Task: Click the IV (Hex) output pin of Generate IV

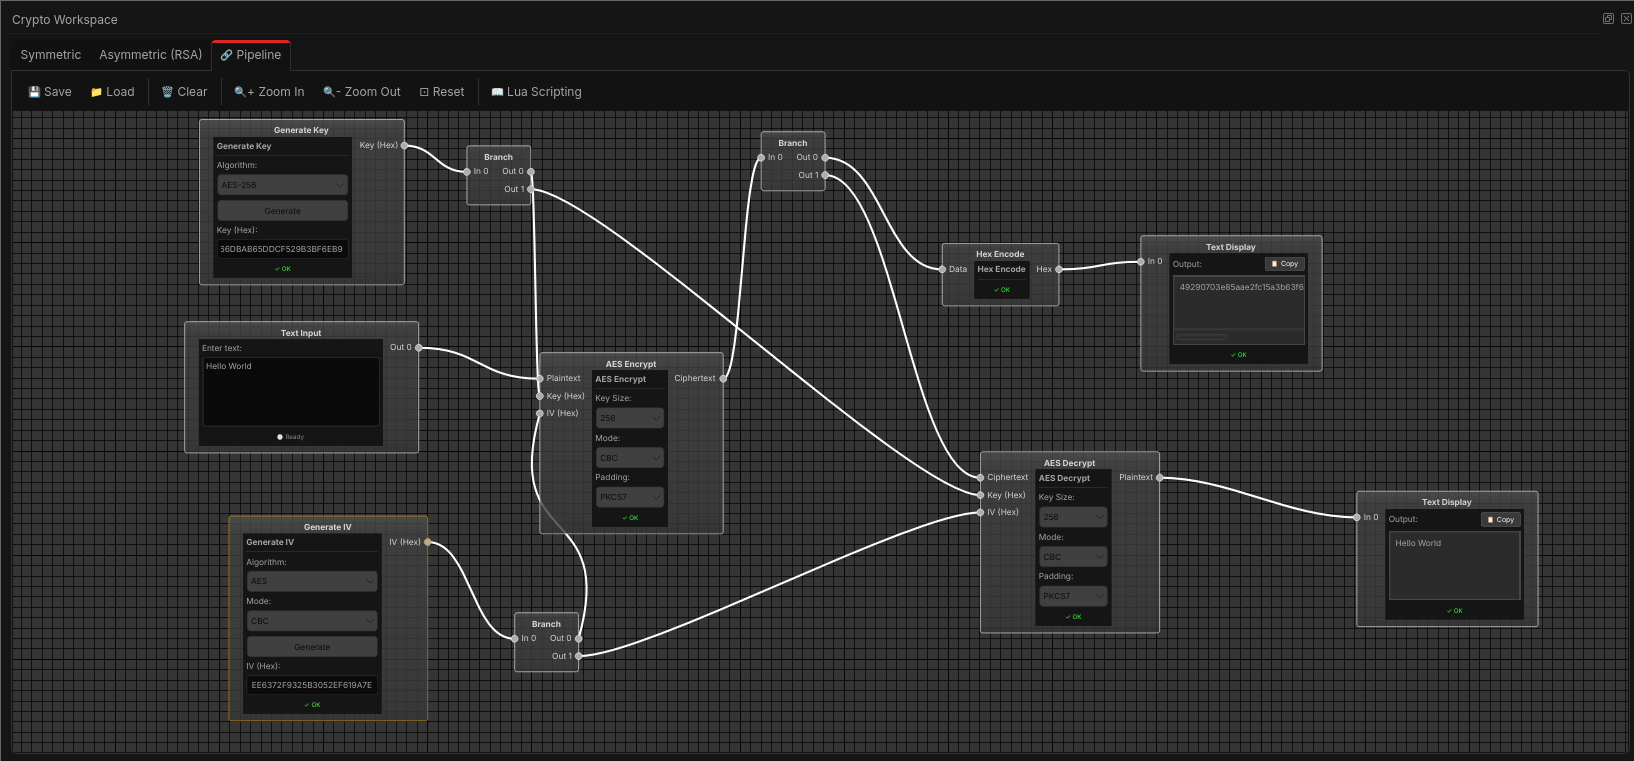Action: click(428, 542)
